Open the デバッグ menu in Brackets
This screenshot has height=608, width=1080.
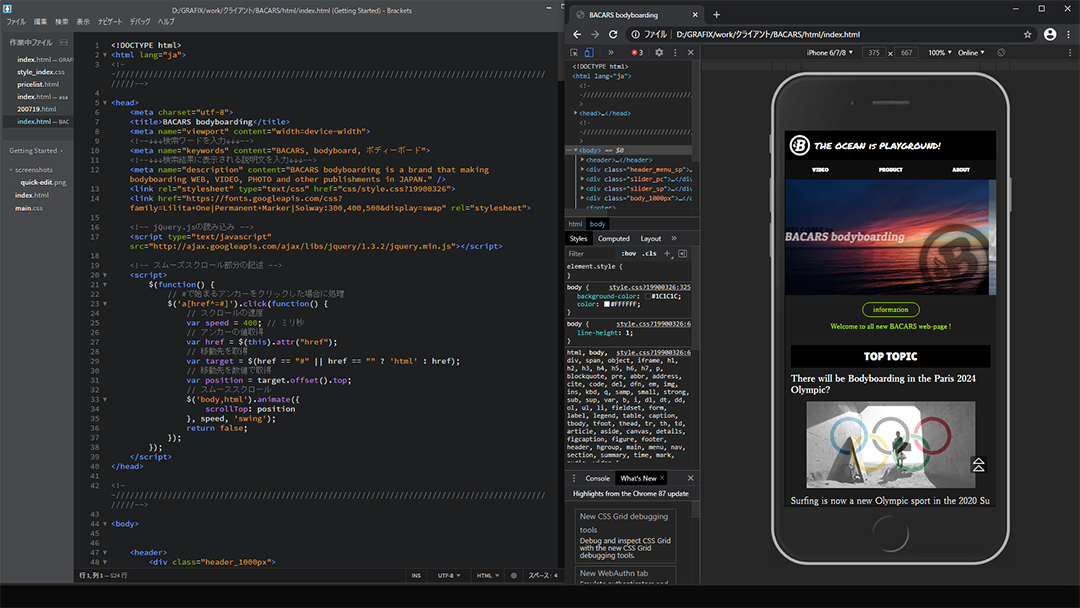(x=140, y=21)
